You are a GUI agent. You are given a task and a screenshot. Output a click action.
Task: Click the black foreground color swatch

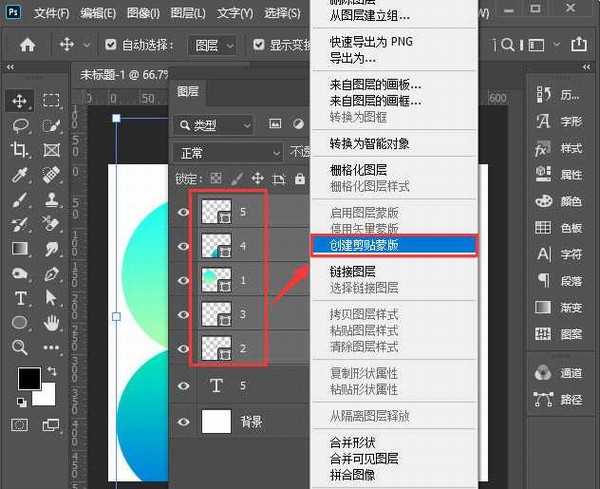[x=29, y=379]
